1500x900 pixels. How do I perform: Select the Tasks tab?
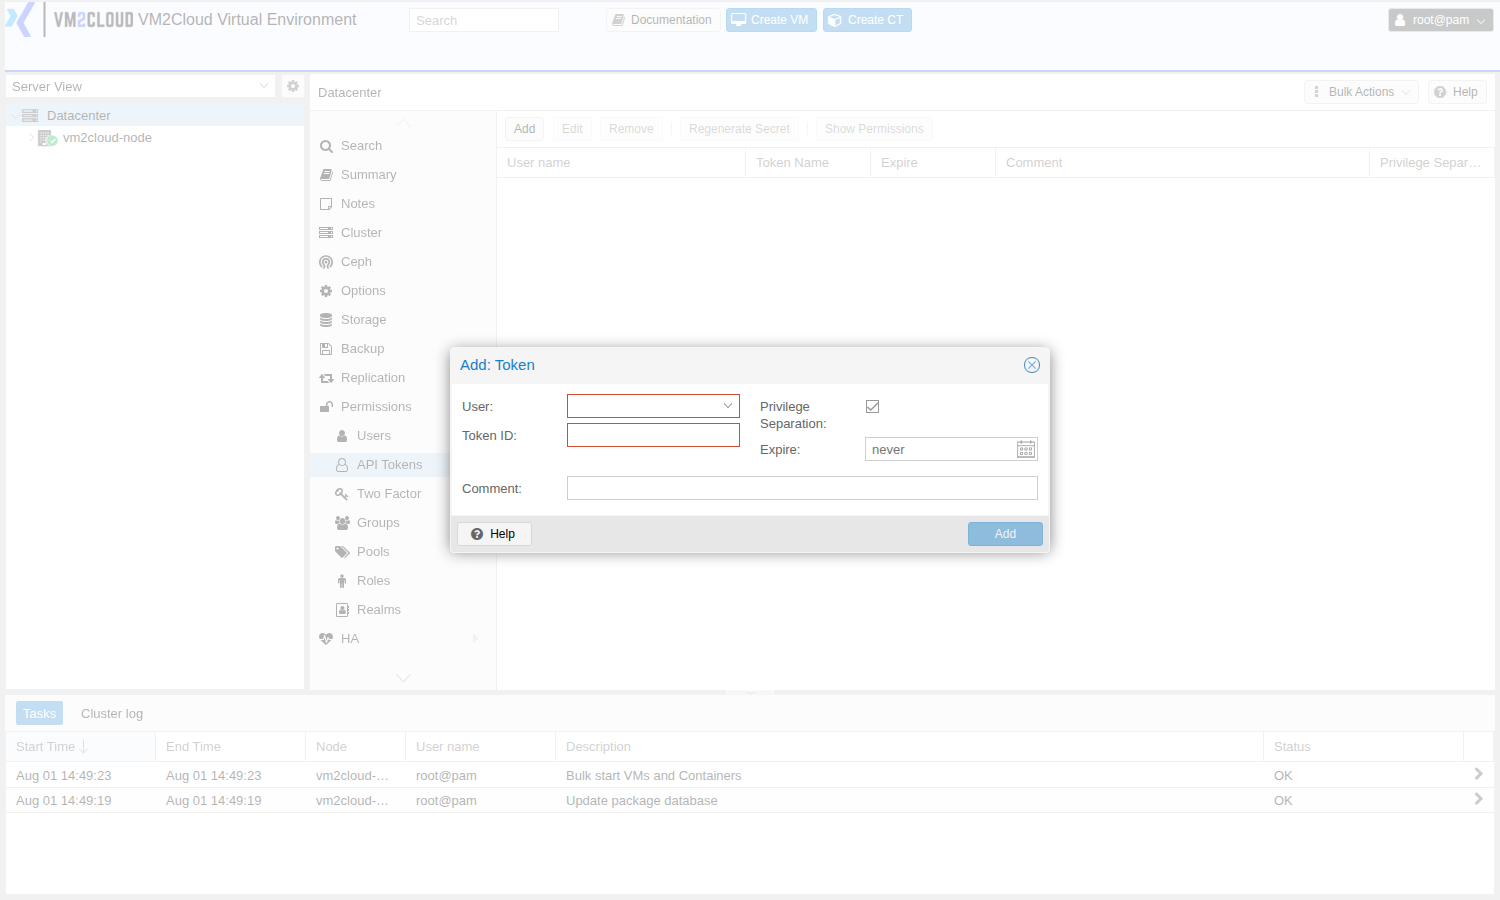(39, 714)
